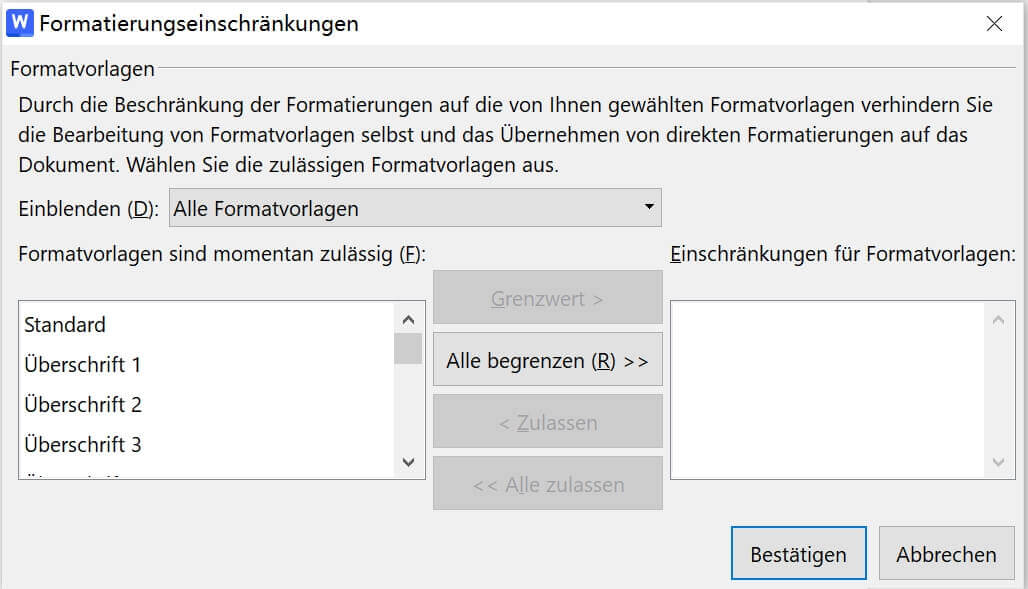
Task: Click the '< Zulassen' button
Action: 547,421
